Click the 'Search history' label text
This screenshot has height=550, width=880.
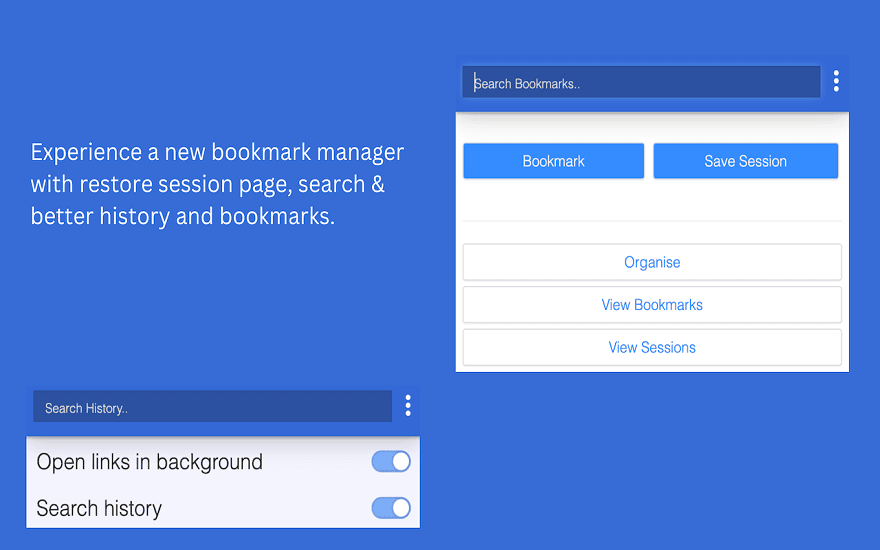coord(99,508)
